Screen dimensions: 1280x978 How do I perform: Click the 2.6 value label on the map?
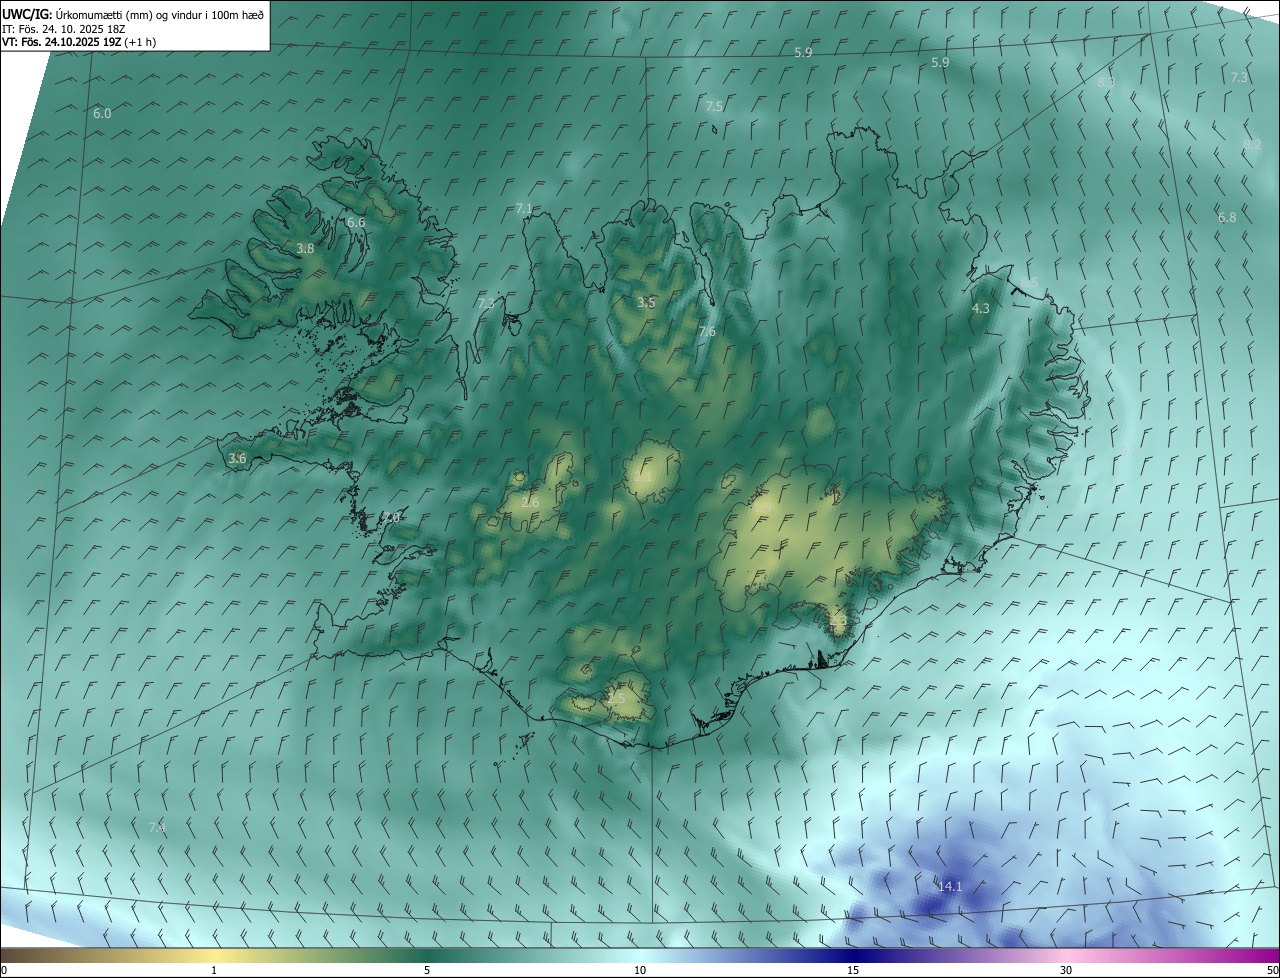pos(530,502)
